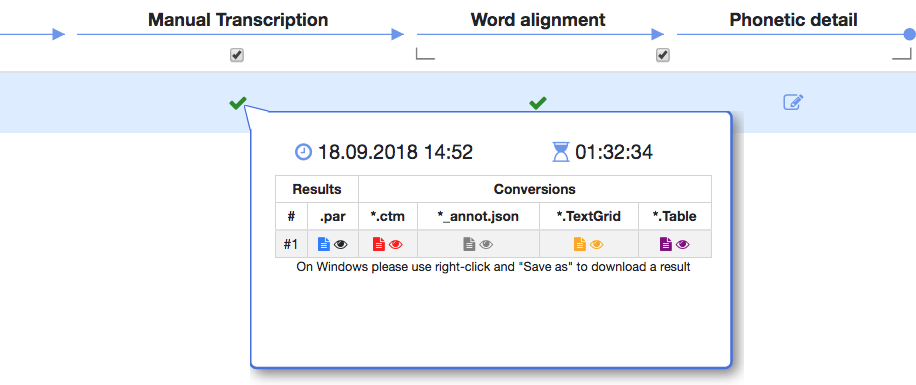Preview the *.TextGrid with orange eye icon
The height and width of the screenshot is (385, 916).
(x=596, y=245)
